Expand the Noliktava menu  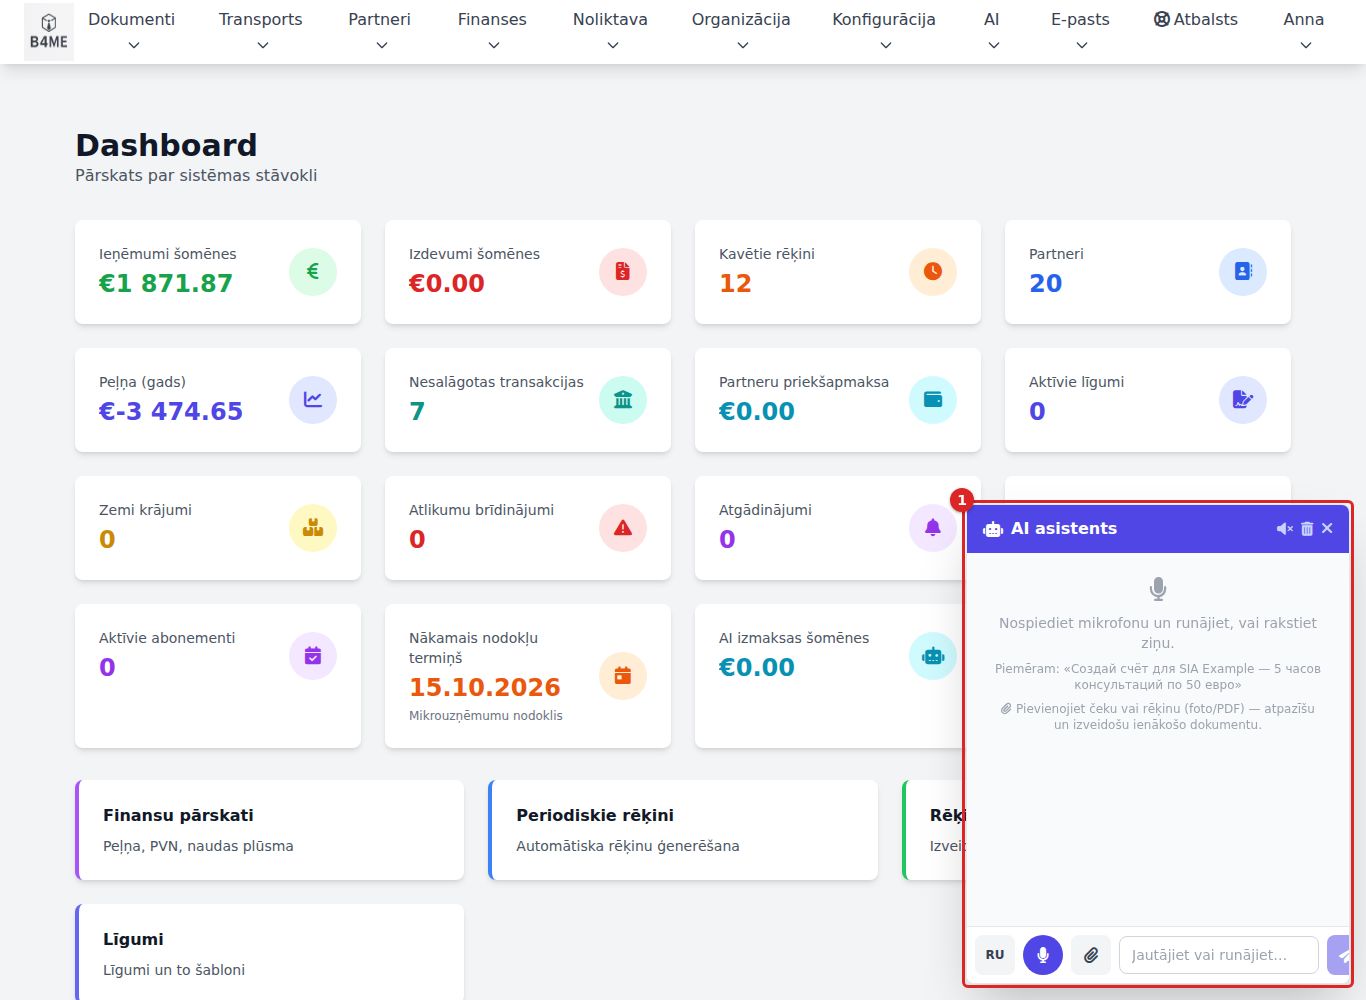(610, 32)
